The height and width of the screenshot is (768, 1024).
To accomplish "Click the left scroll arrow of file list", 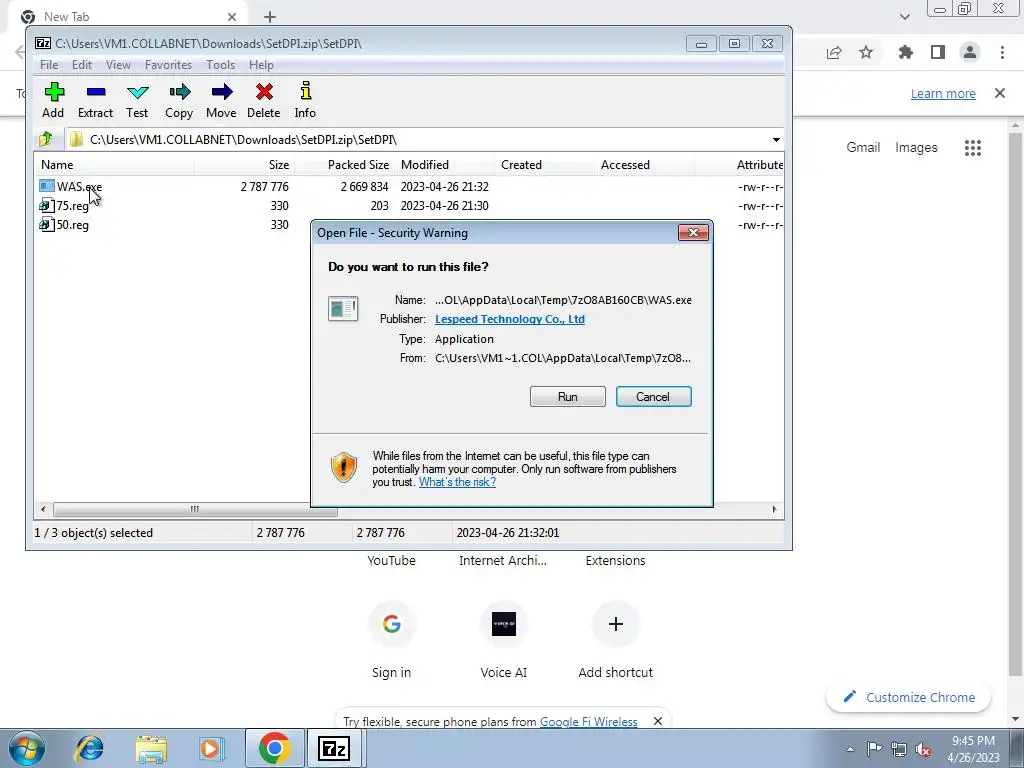I will 43,509.
